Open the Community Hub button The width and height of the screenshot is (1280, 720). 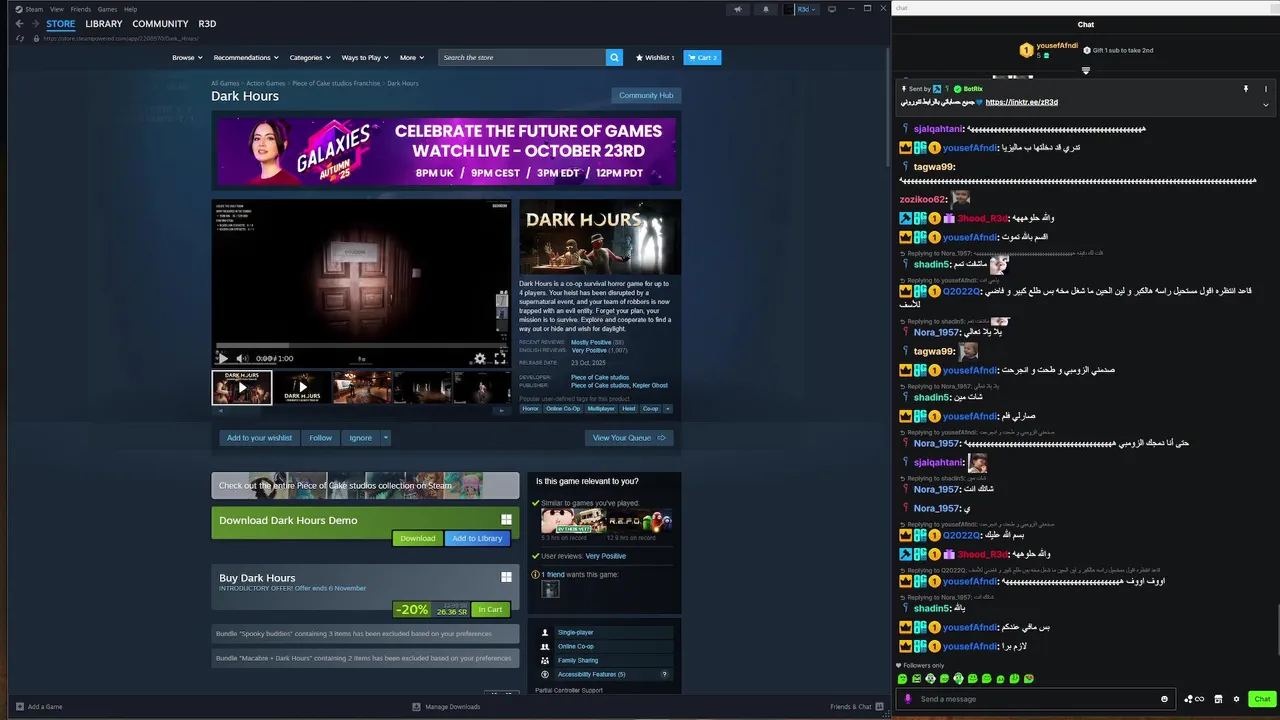click(646, 95)
